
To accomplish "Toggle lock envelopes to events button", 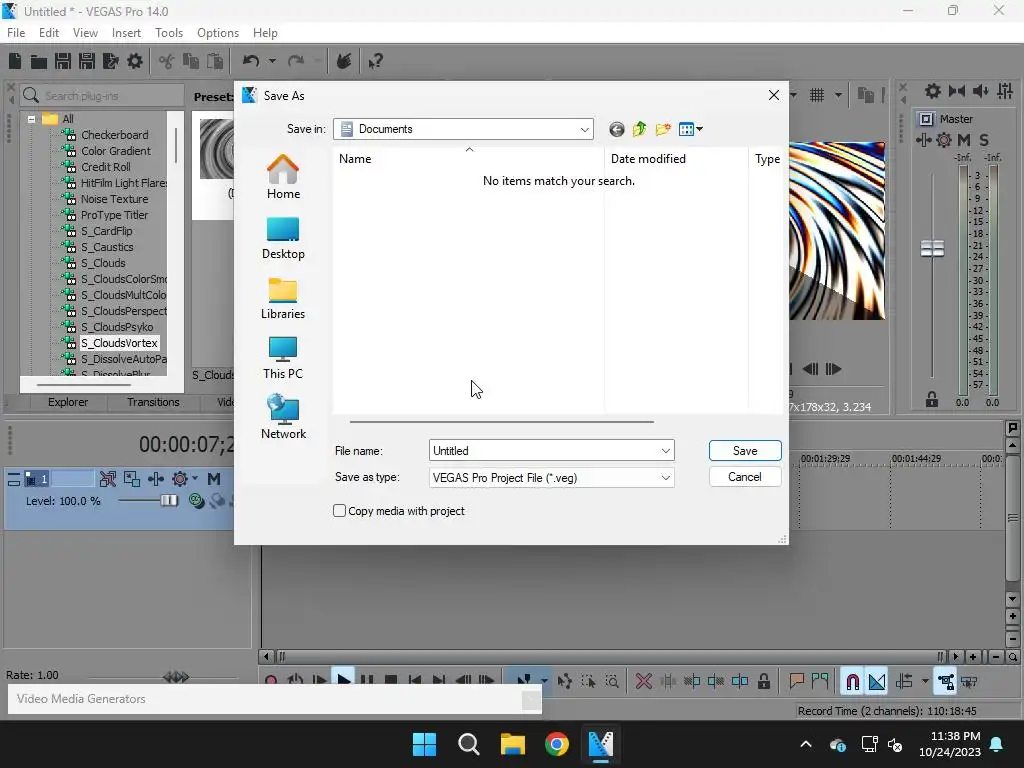I will [946, 682].
